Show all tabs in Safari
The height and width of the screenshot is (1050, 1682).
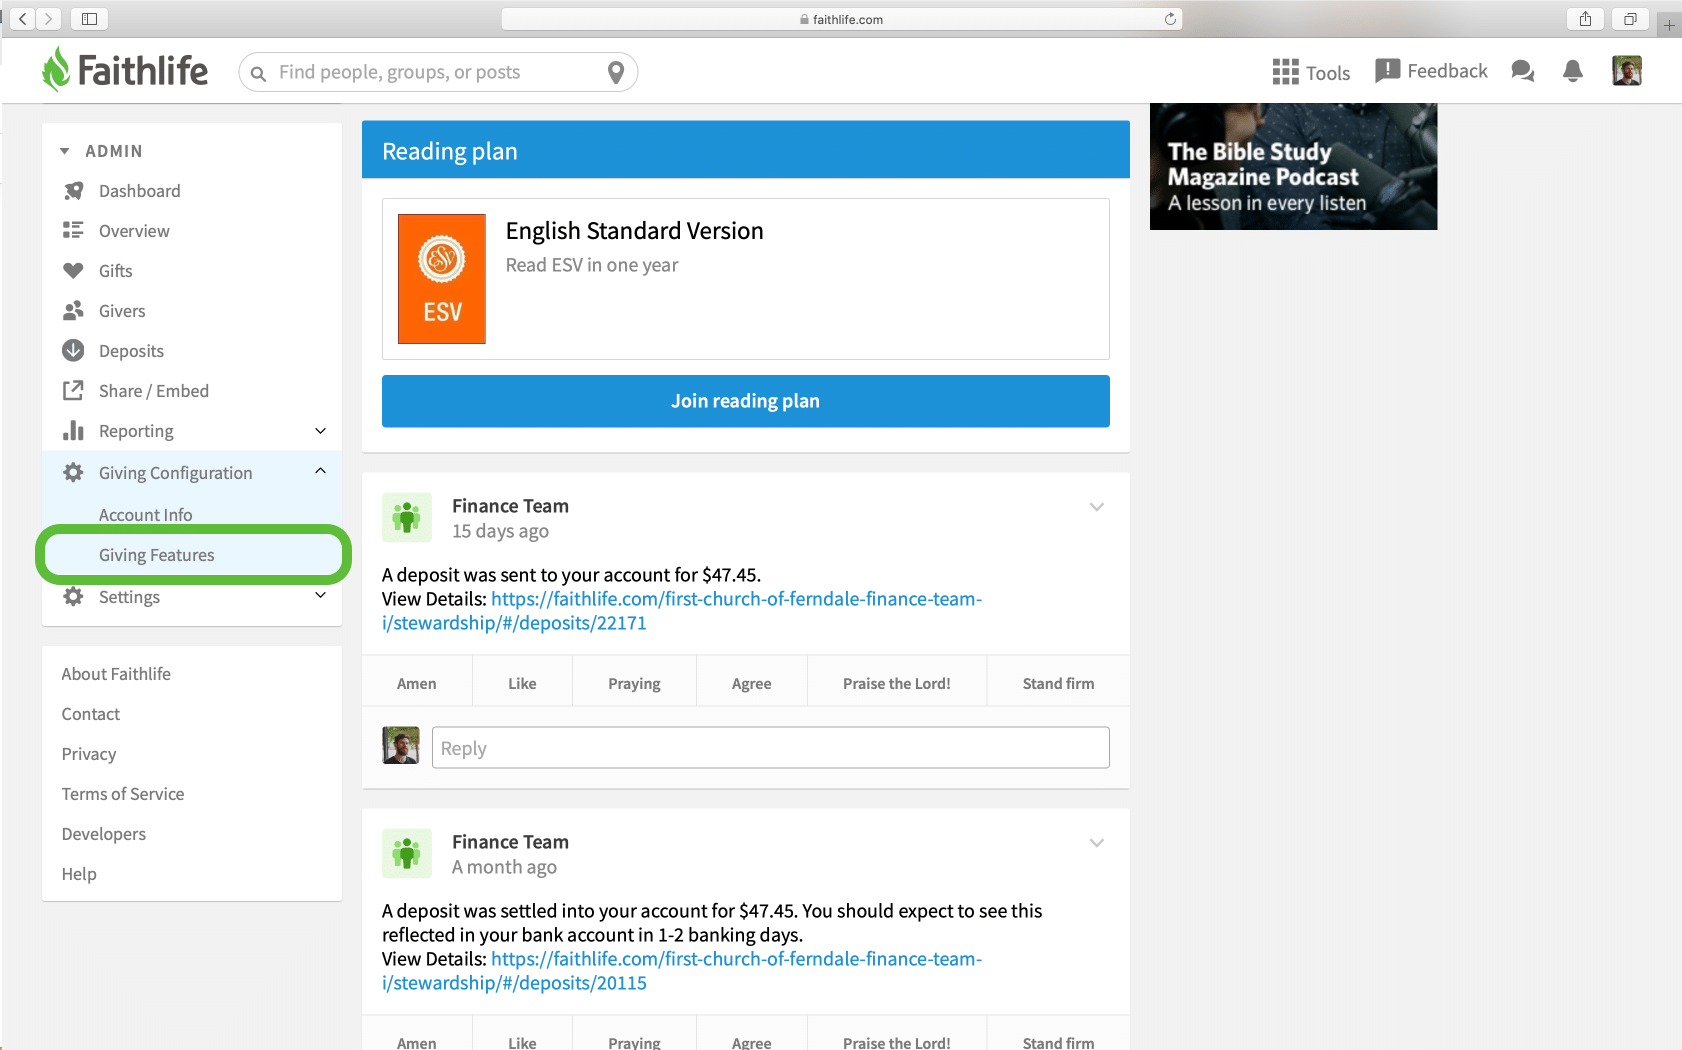[1630, 19]
